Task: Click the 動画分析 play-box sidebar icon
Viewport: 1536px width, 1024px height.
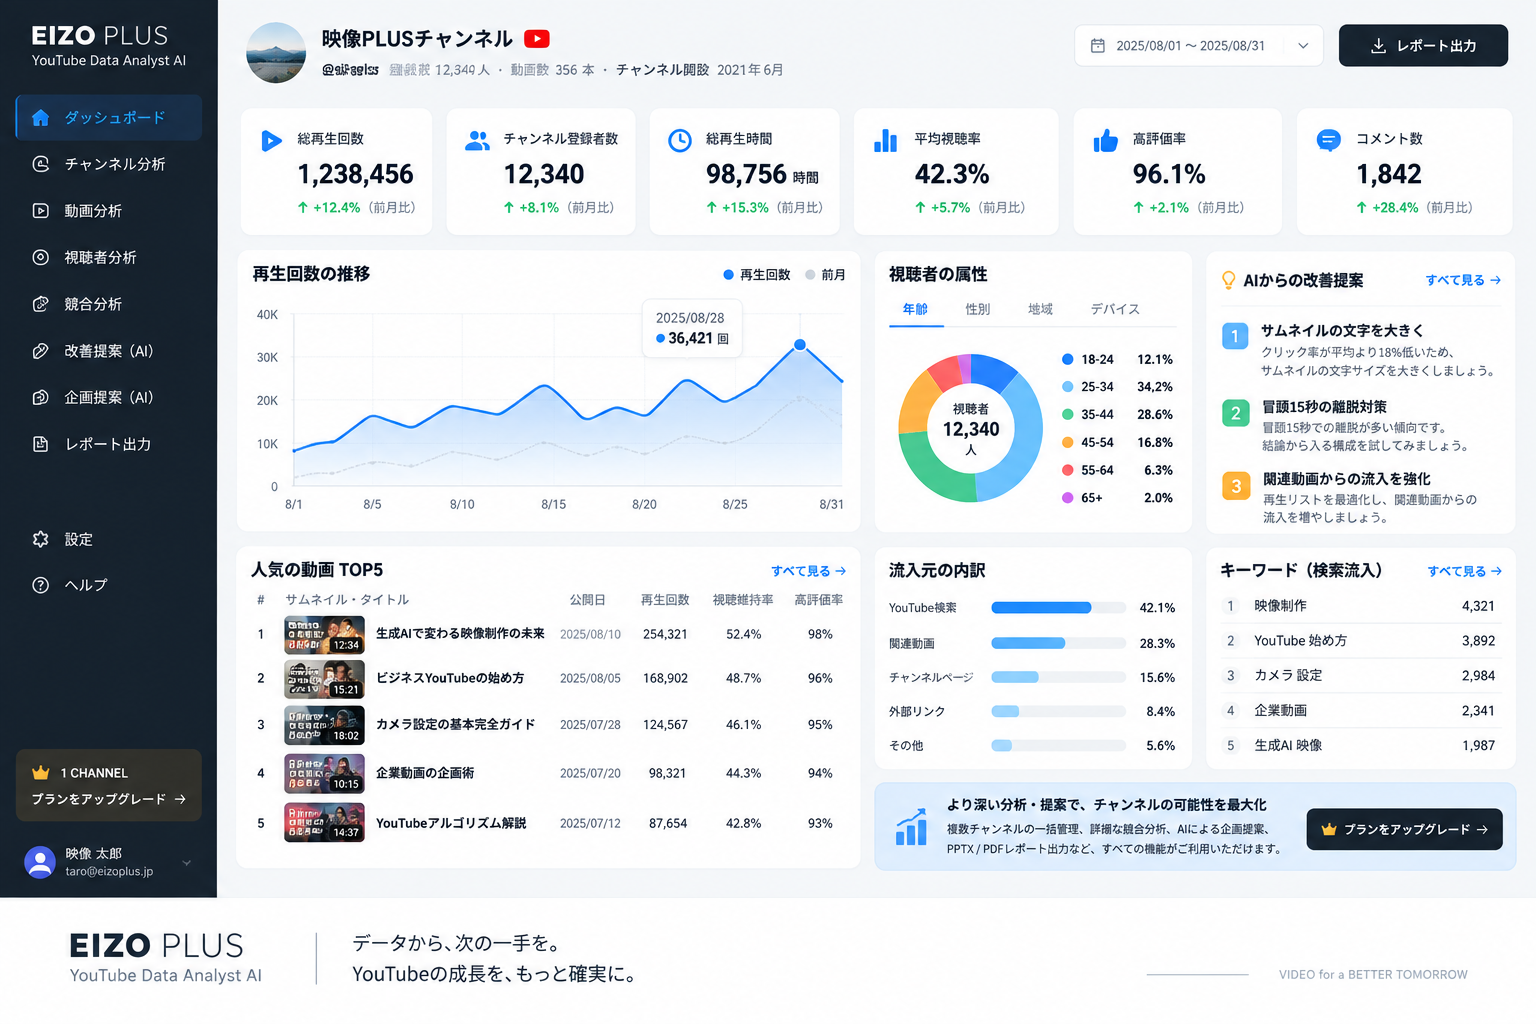Action: tap(41, 211)
